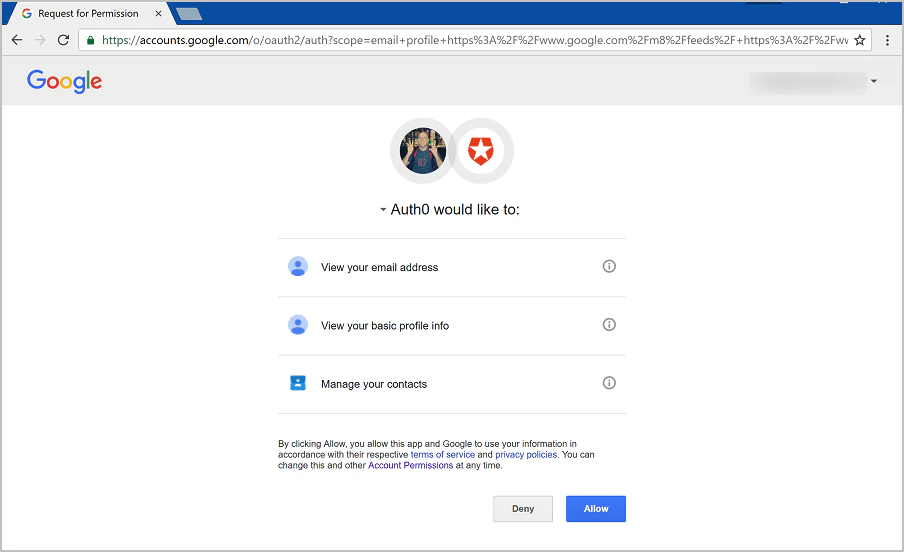Click the View your email address text

tap(379, 268)
